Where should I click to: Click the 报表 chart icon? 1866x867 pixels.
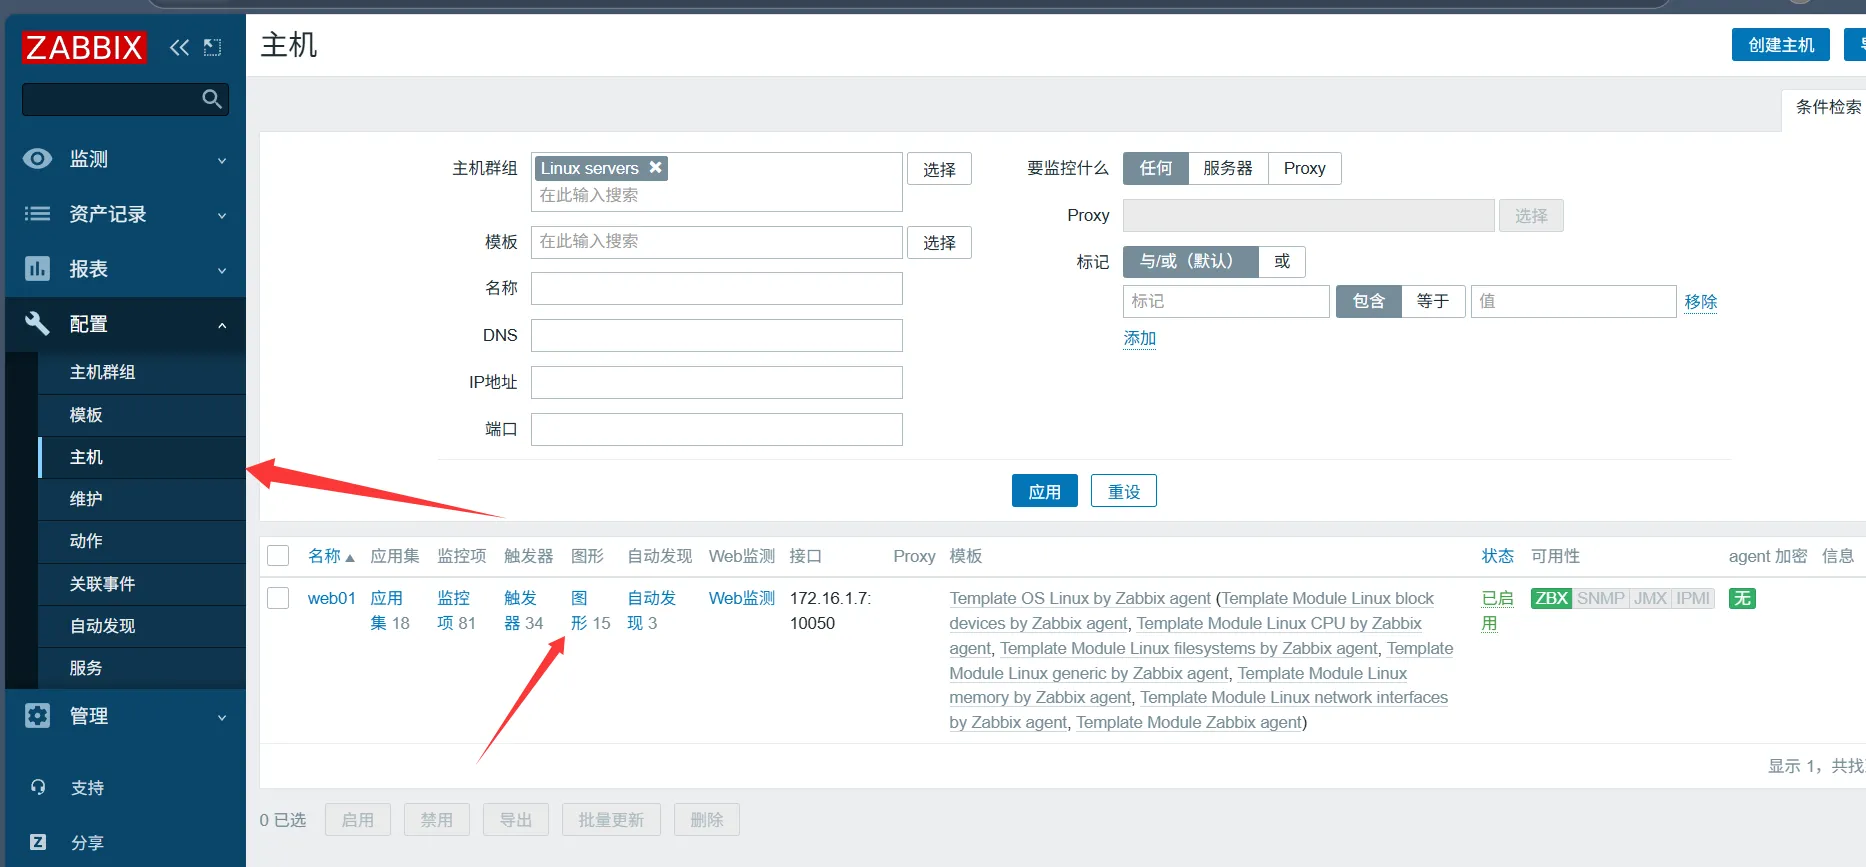(x=37, y=269)
